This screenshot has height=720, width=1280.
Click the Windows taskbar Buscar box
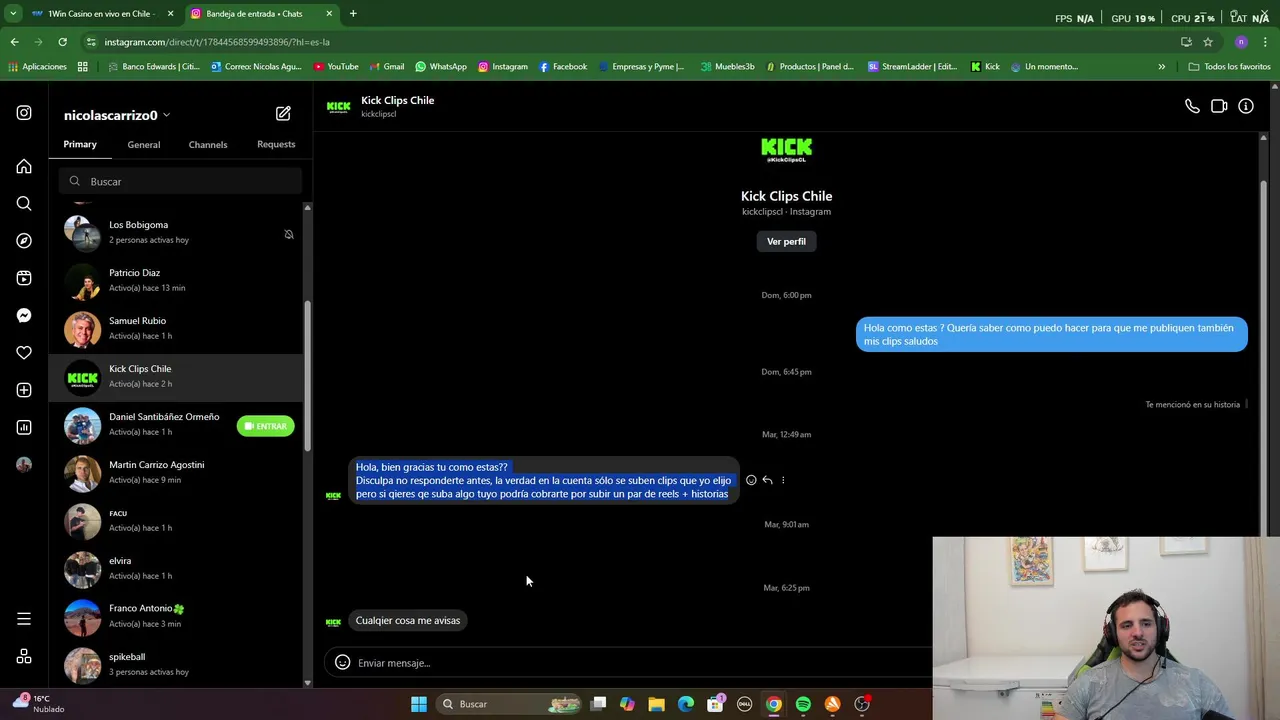click(510, 704)
